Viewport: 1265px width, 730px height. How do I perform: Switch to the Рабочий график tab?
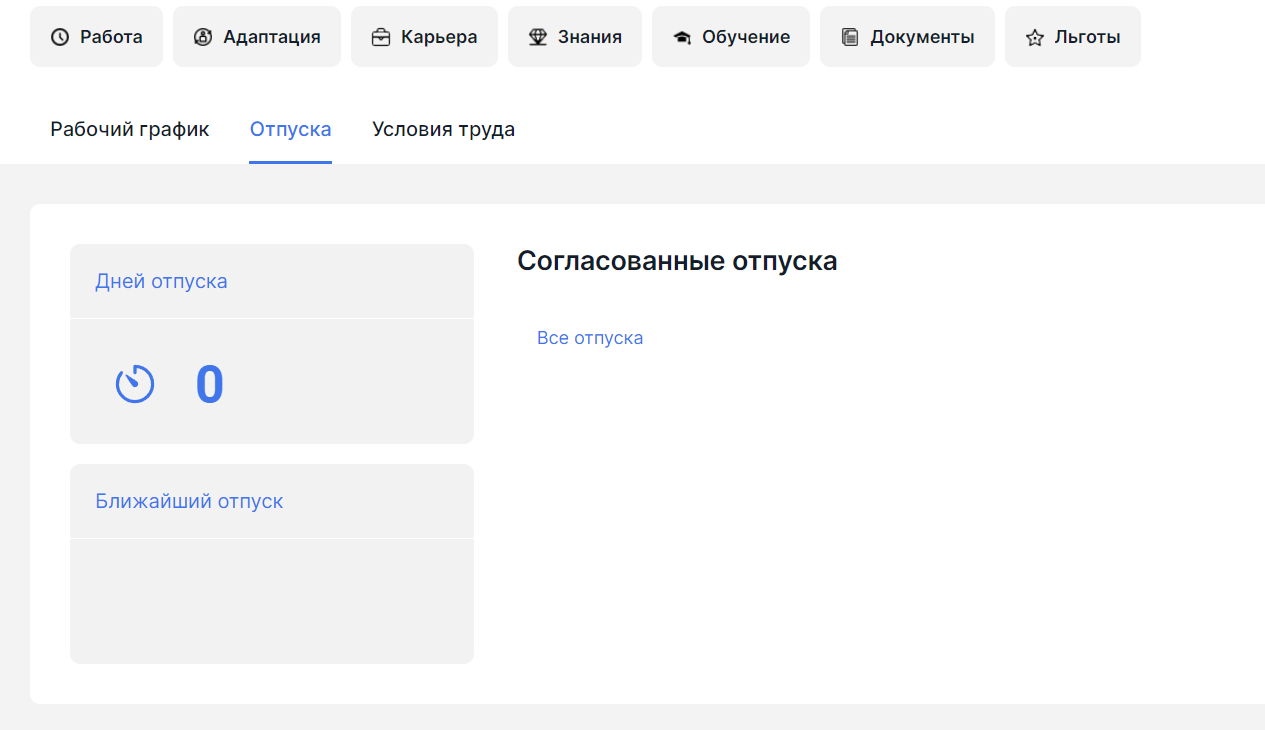tap(130, 129)
